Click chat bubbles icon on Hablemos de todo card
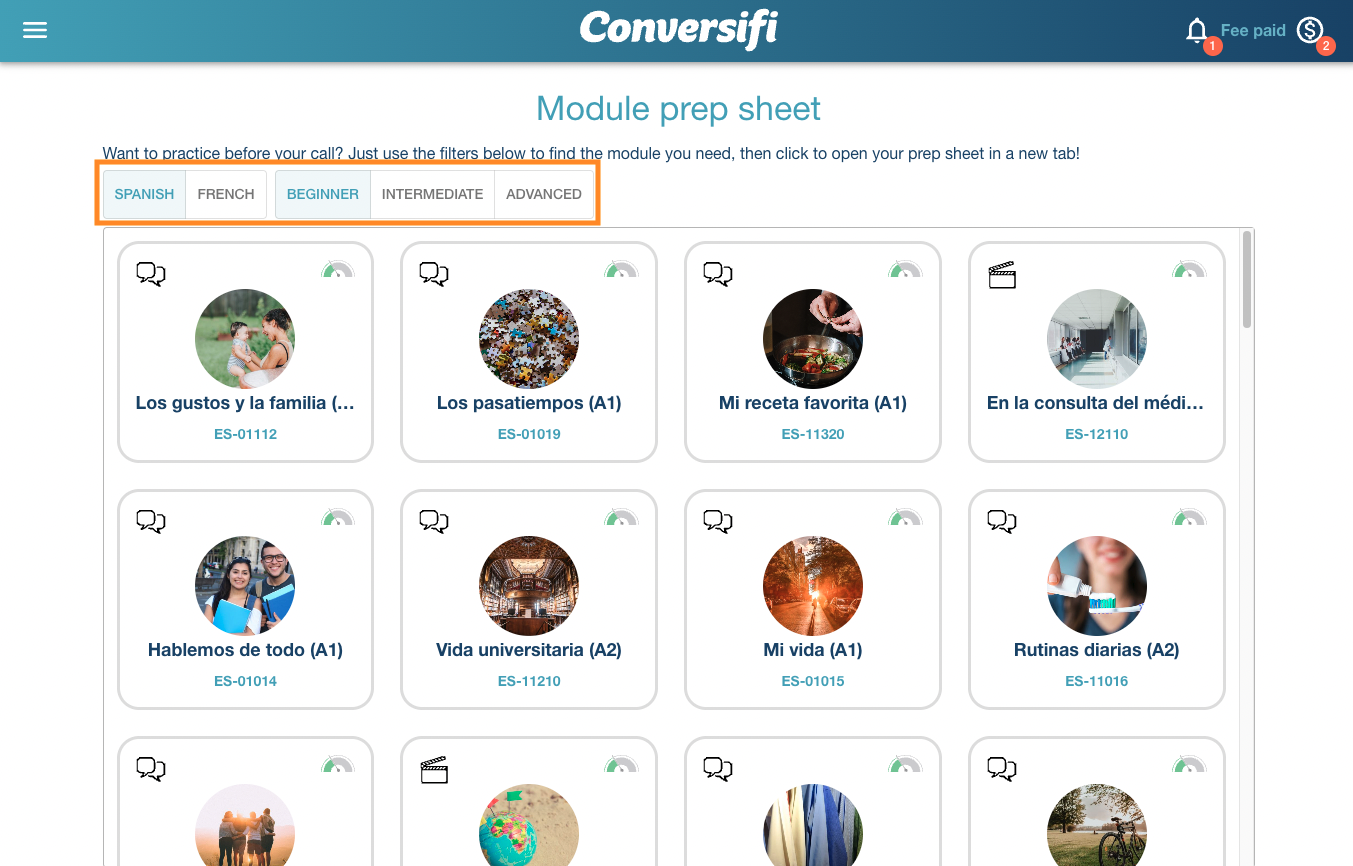The image size is (1353, 866). point(151,521)
